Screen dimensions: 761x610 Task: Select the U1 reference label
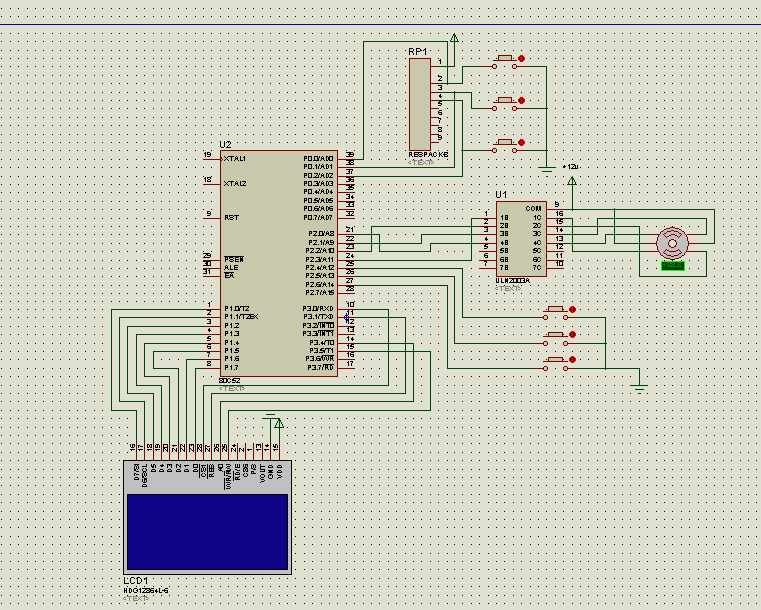point(502,194)
